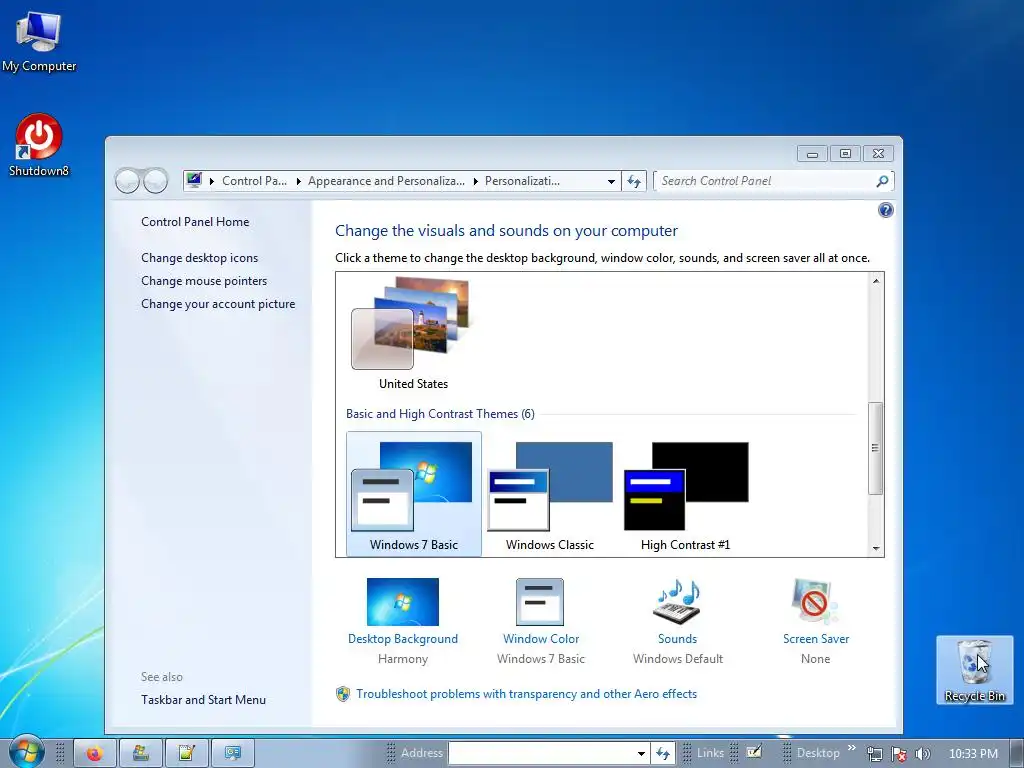Open the taskbar Address dropdown arrow
1024x768 pixels.
click(x=641, y=754)
